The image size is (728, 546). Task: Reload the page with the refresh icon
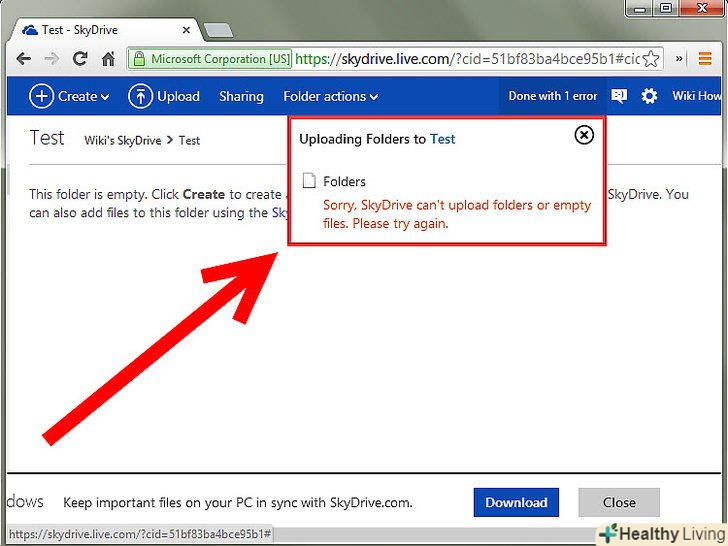(80, 58)
